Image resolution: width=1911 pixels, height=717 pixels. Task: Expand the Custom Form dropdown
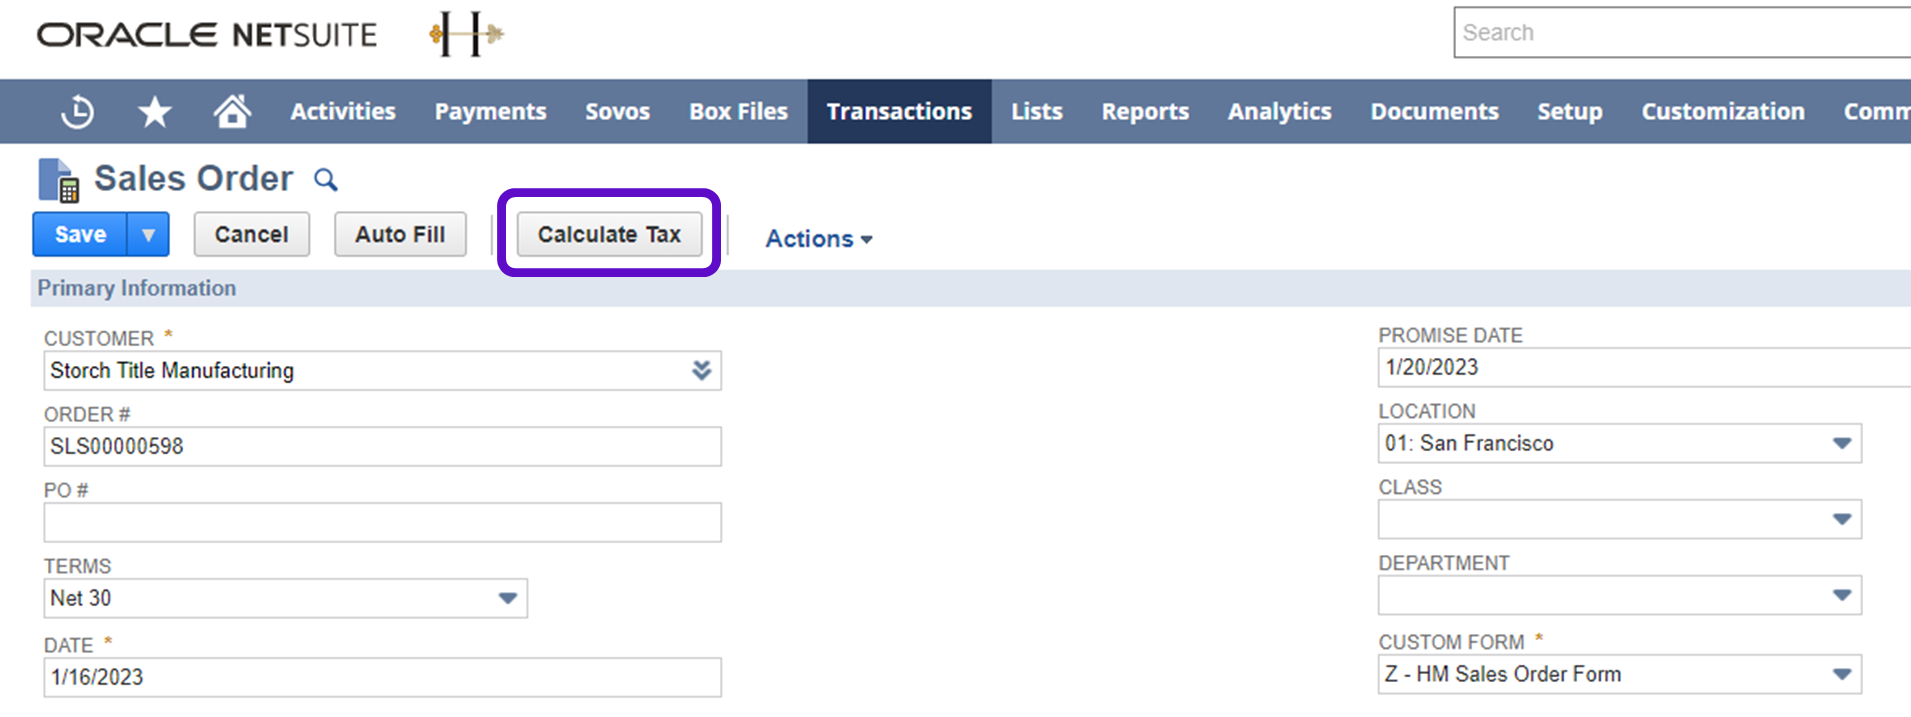point(1841,675)
